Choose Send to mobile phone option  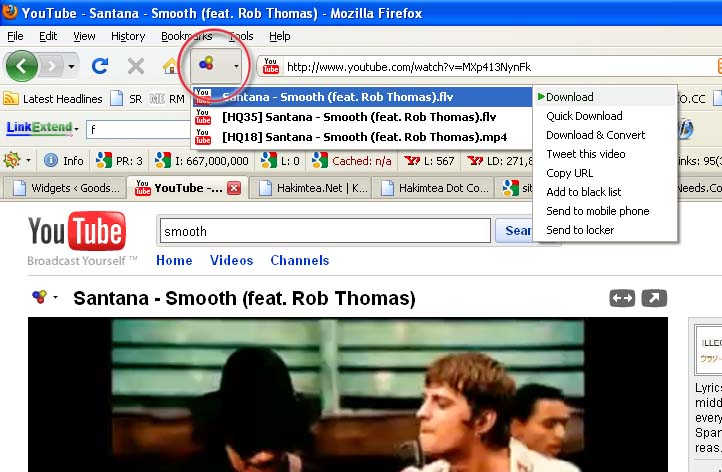point(605,211)
